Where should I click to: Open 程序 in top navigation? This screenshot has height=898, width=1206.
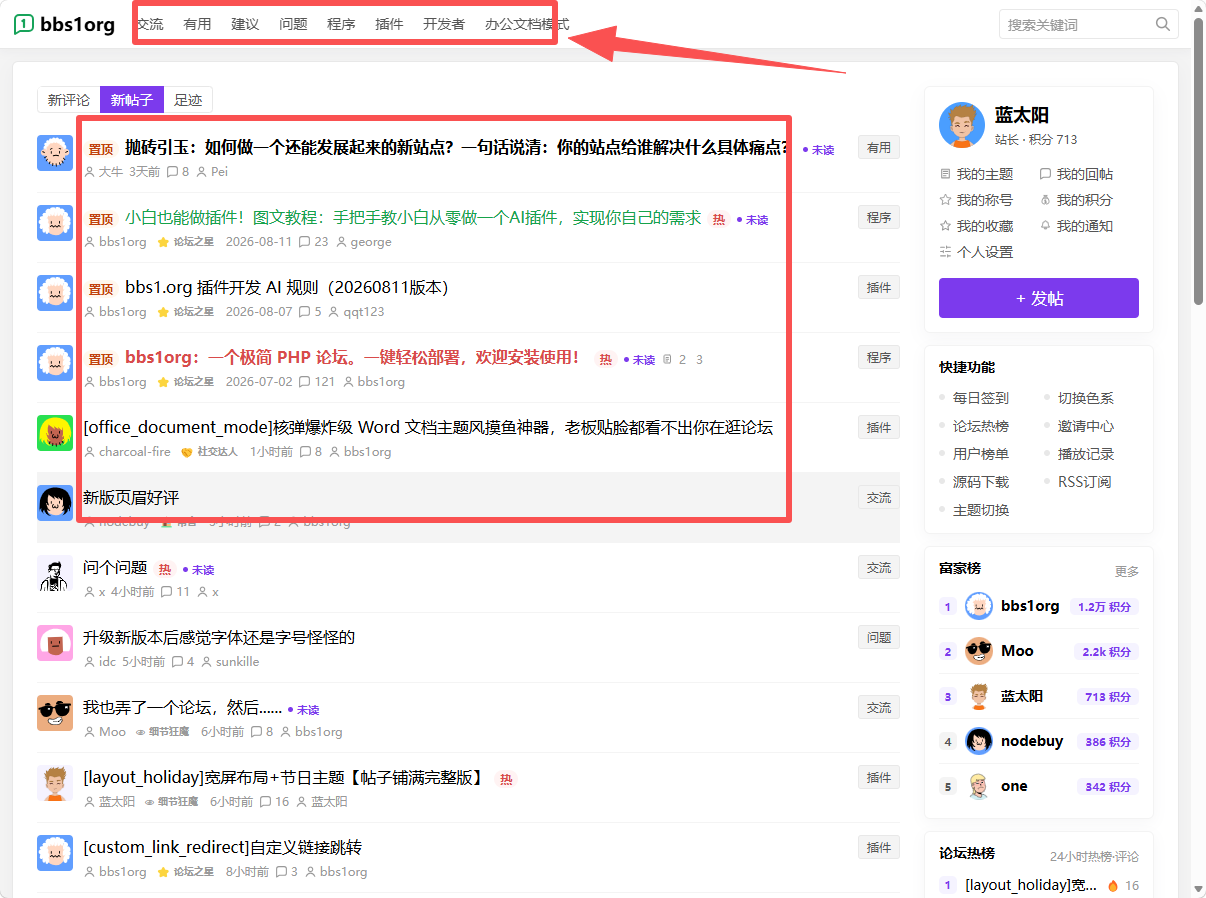pyautogui.click(x=341, y=24)
